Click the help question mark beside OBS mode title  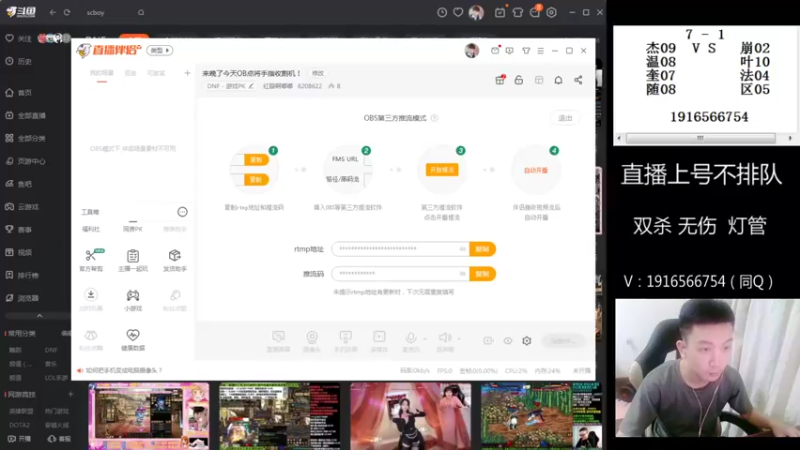434,118
